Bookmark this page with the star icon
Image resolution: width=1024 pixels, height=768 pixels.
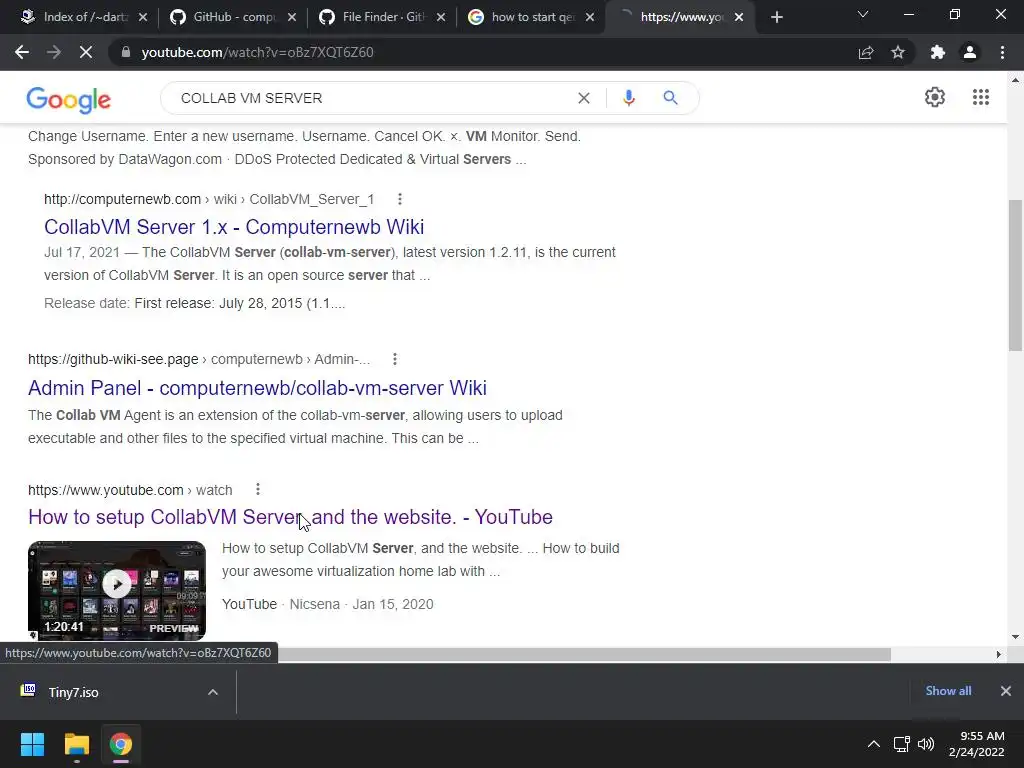pyautogui.click(x=898, y=52)
